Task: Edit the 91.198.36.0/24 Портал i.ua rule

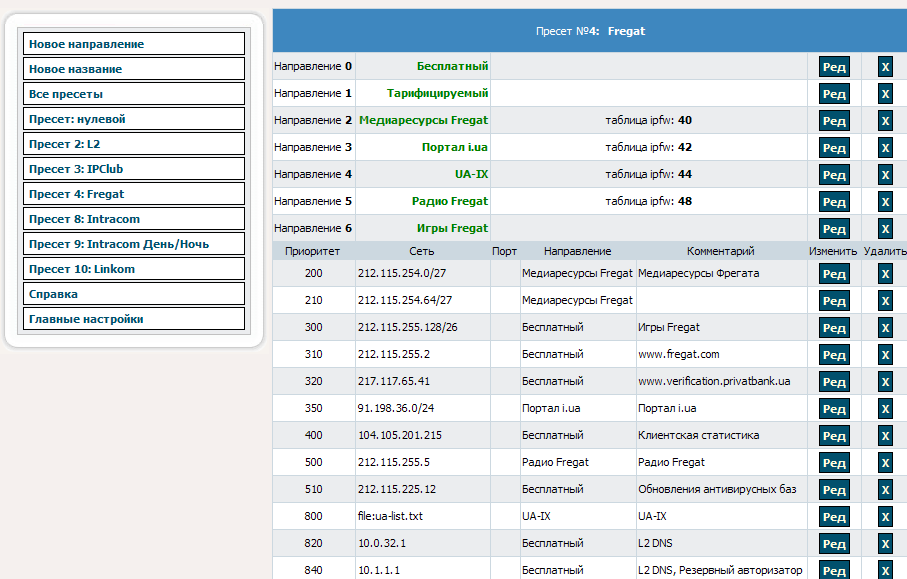Action: (834, 409)
